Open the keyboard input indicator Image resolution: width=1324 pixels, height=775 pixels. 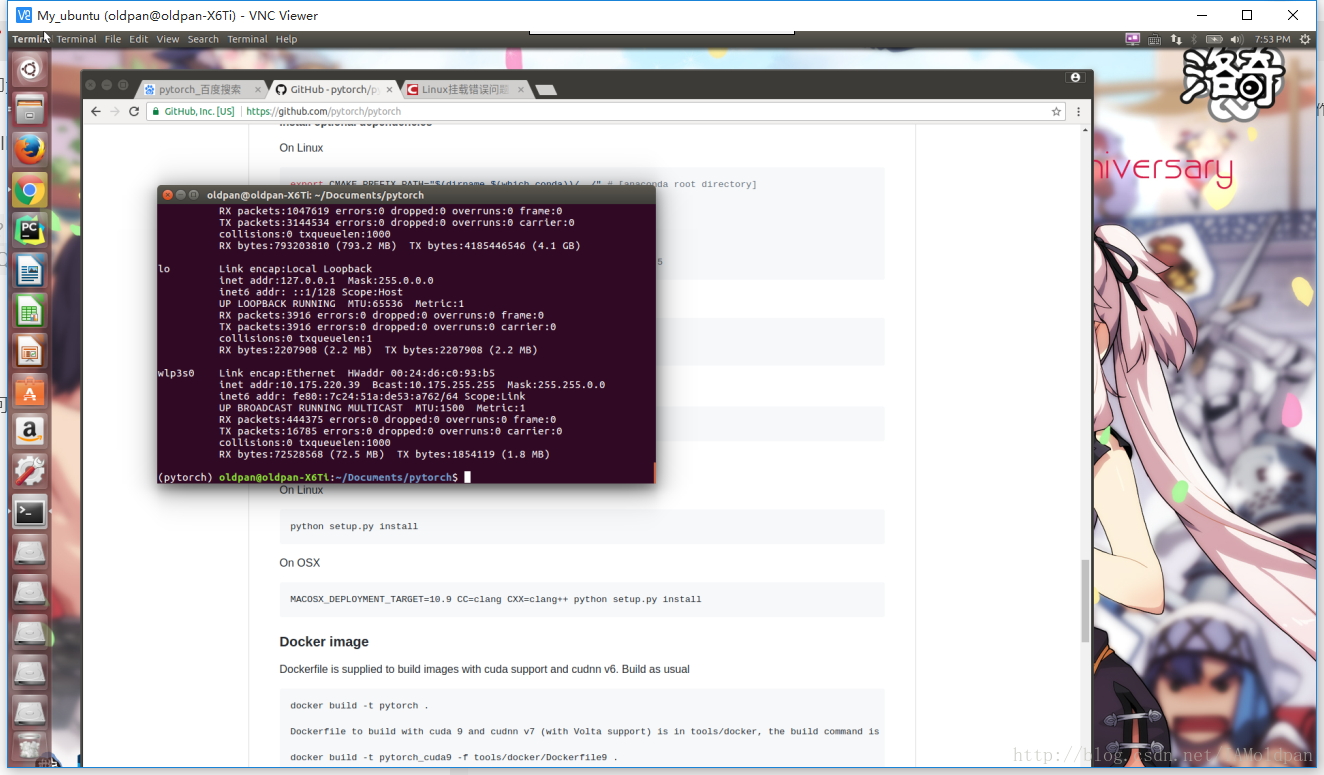(x=1154, y=39)
